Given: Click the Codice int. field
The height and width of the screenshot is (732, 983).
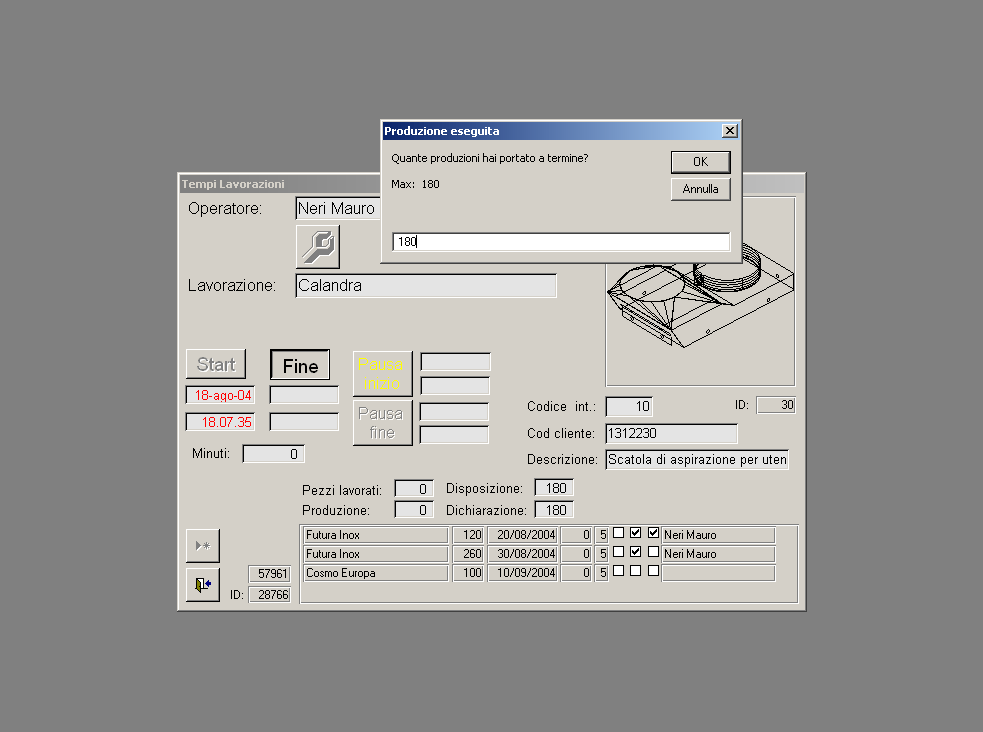Looking at the screenshot, I should click(x=629, y=407).
